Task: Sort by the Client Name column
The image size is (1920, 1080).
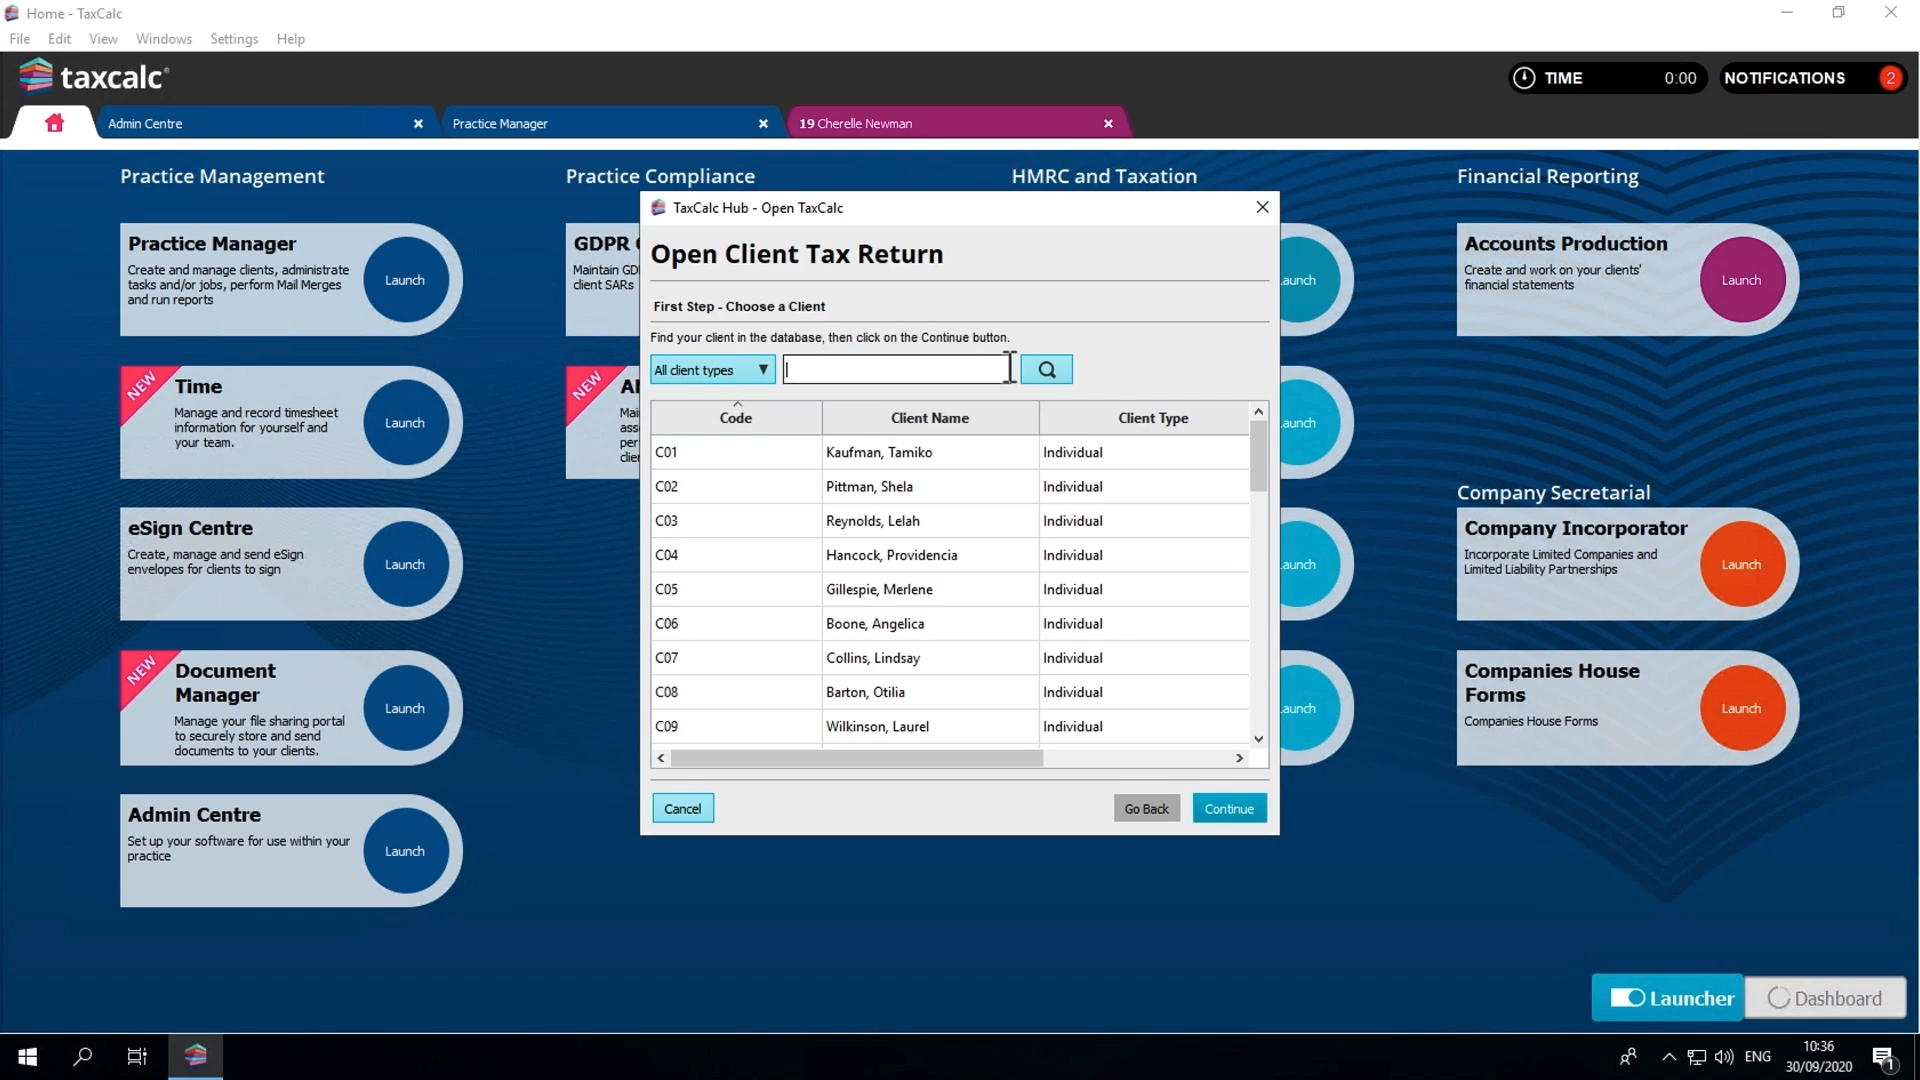Action: pos(930,418)
